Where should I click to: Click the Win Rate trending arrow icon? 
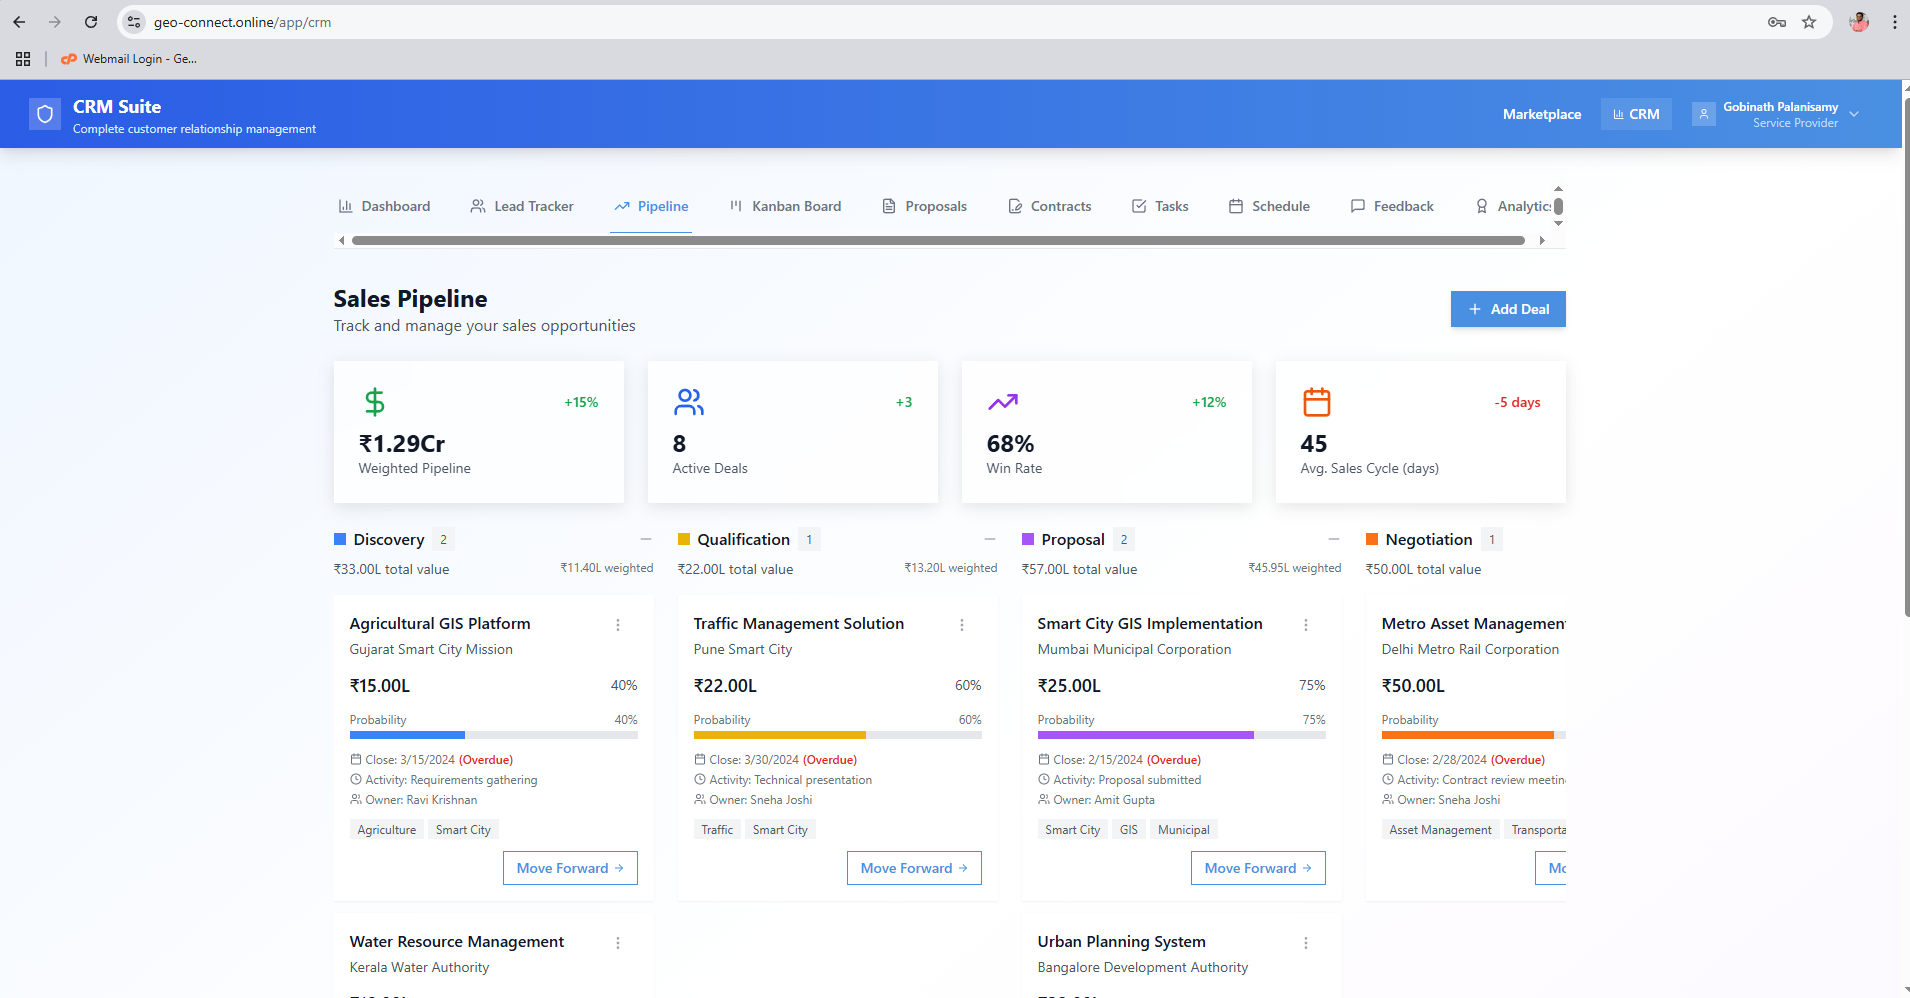(1003, 402)
